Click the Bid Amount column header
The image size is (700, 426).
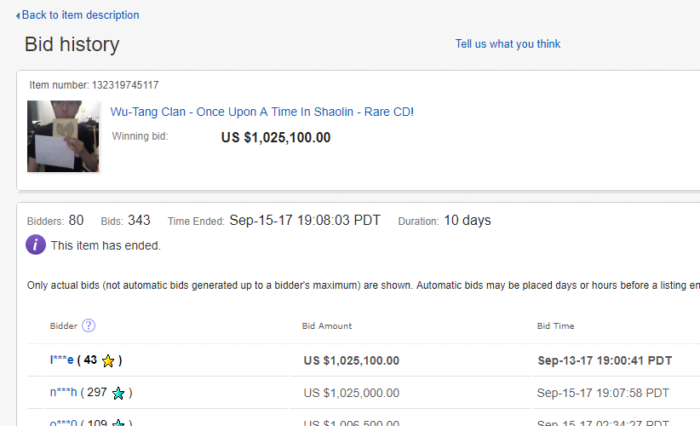327,326
